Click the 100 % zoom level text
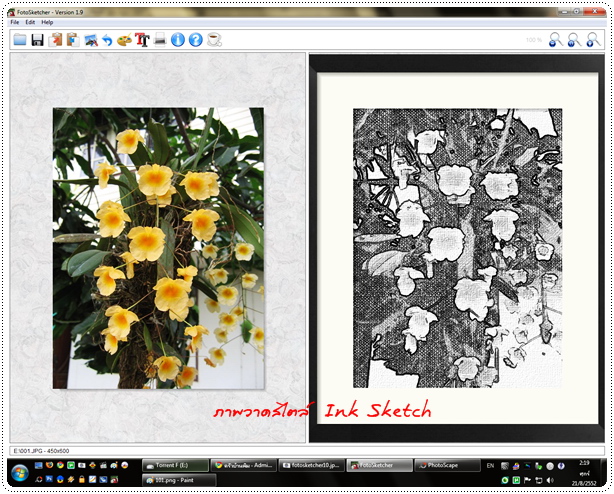Screen dimensions: 614x494 coord(534,40)
